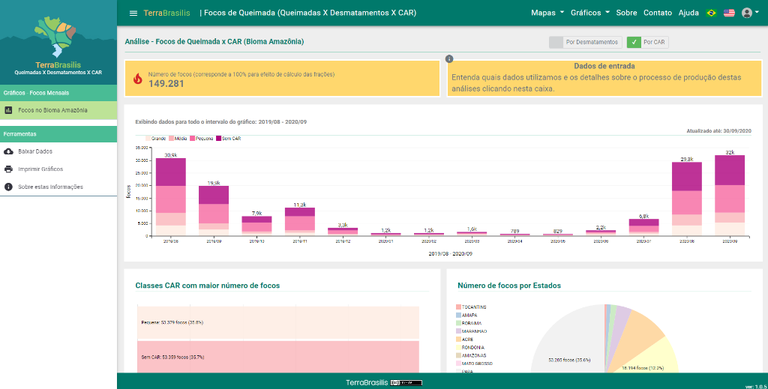The width and height of the screenshot is (768, 389).
Task: Select the 2020/07 bar labeled 6,8k
Action: tap(644, 227)
